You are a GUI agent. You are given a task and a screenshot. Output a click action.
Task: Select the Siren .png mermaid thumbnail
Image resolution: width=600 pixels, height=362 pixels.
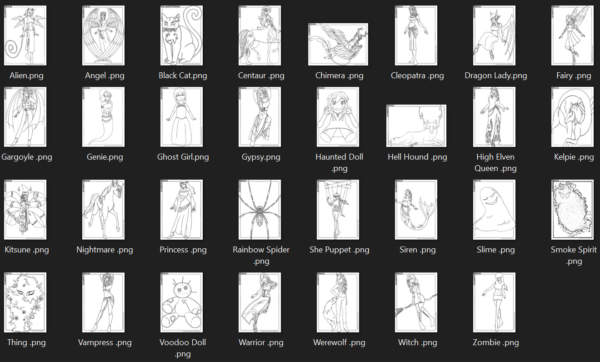[x=416, y=210]
